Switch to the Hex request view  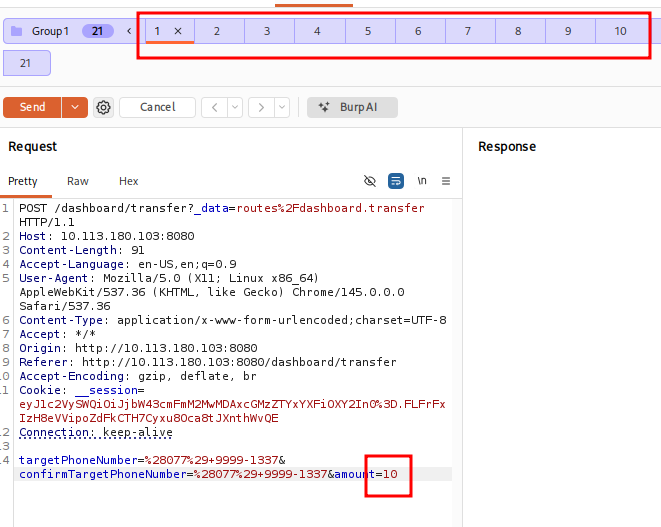tap(129, 181)
